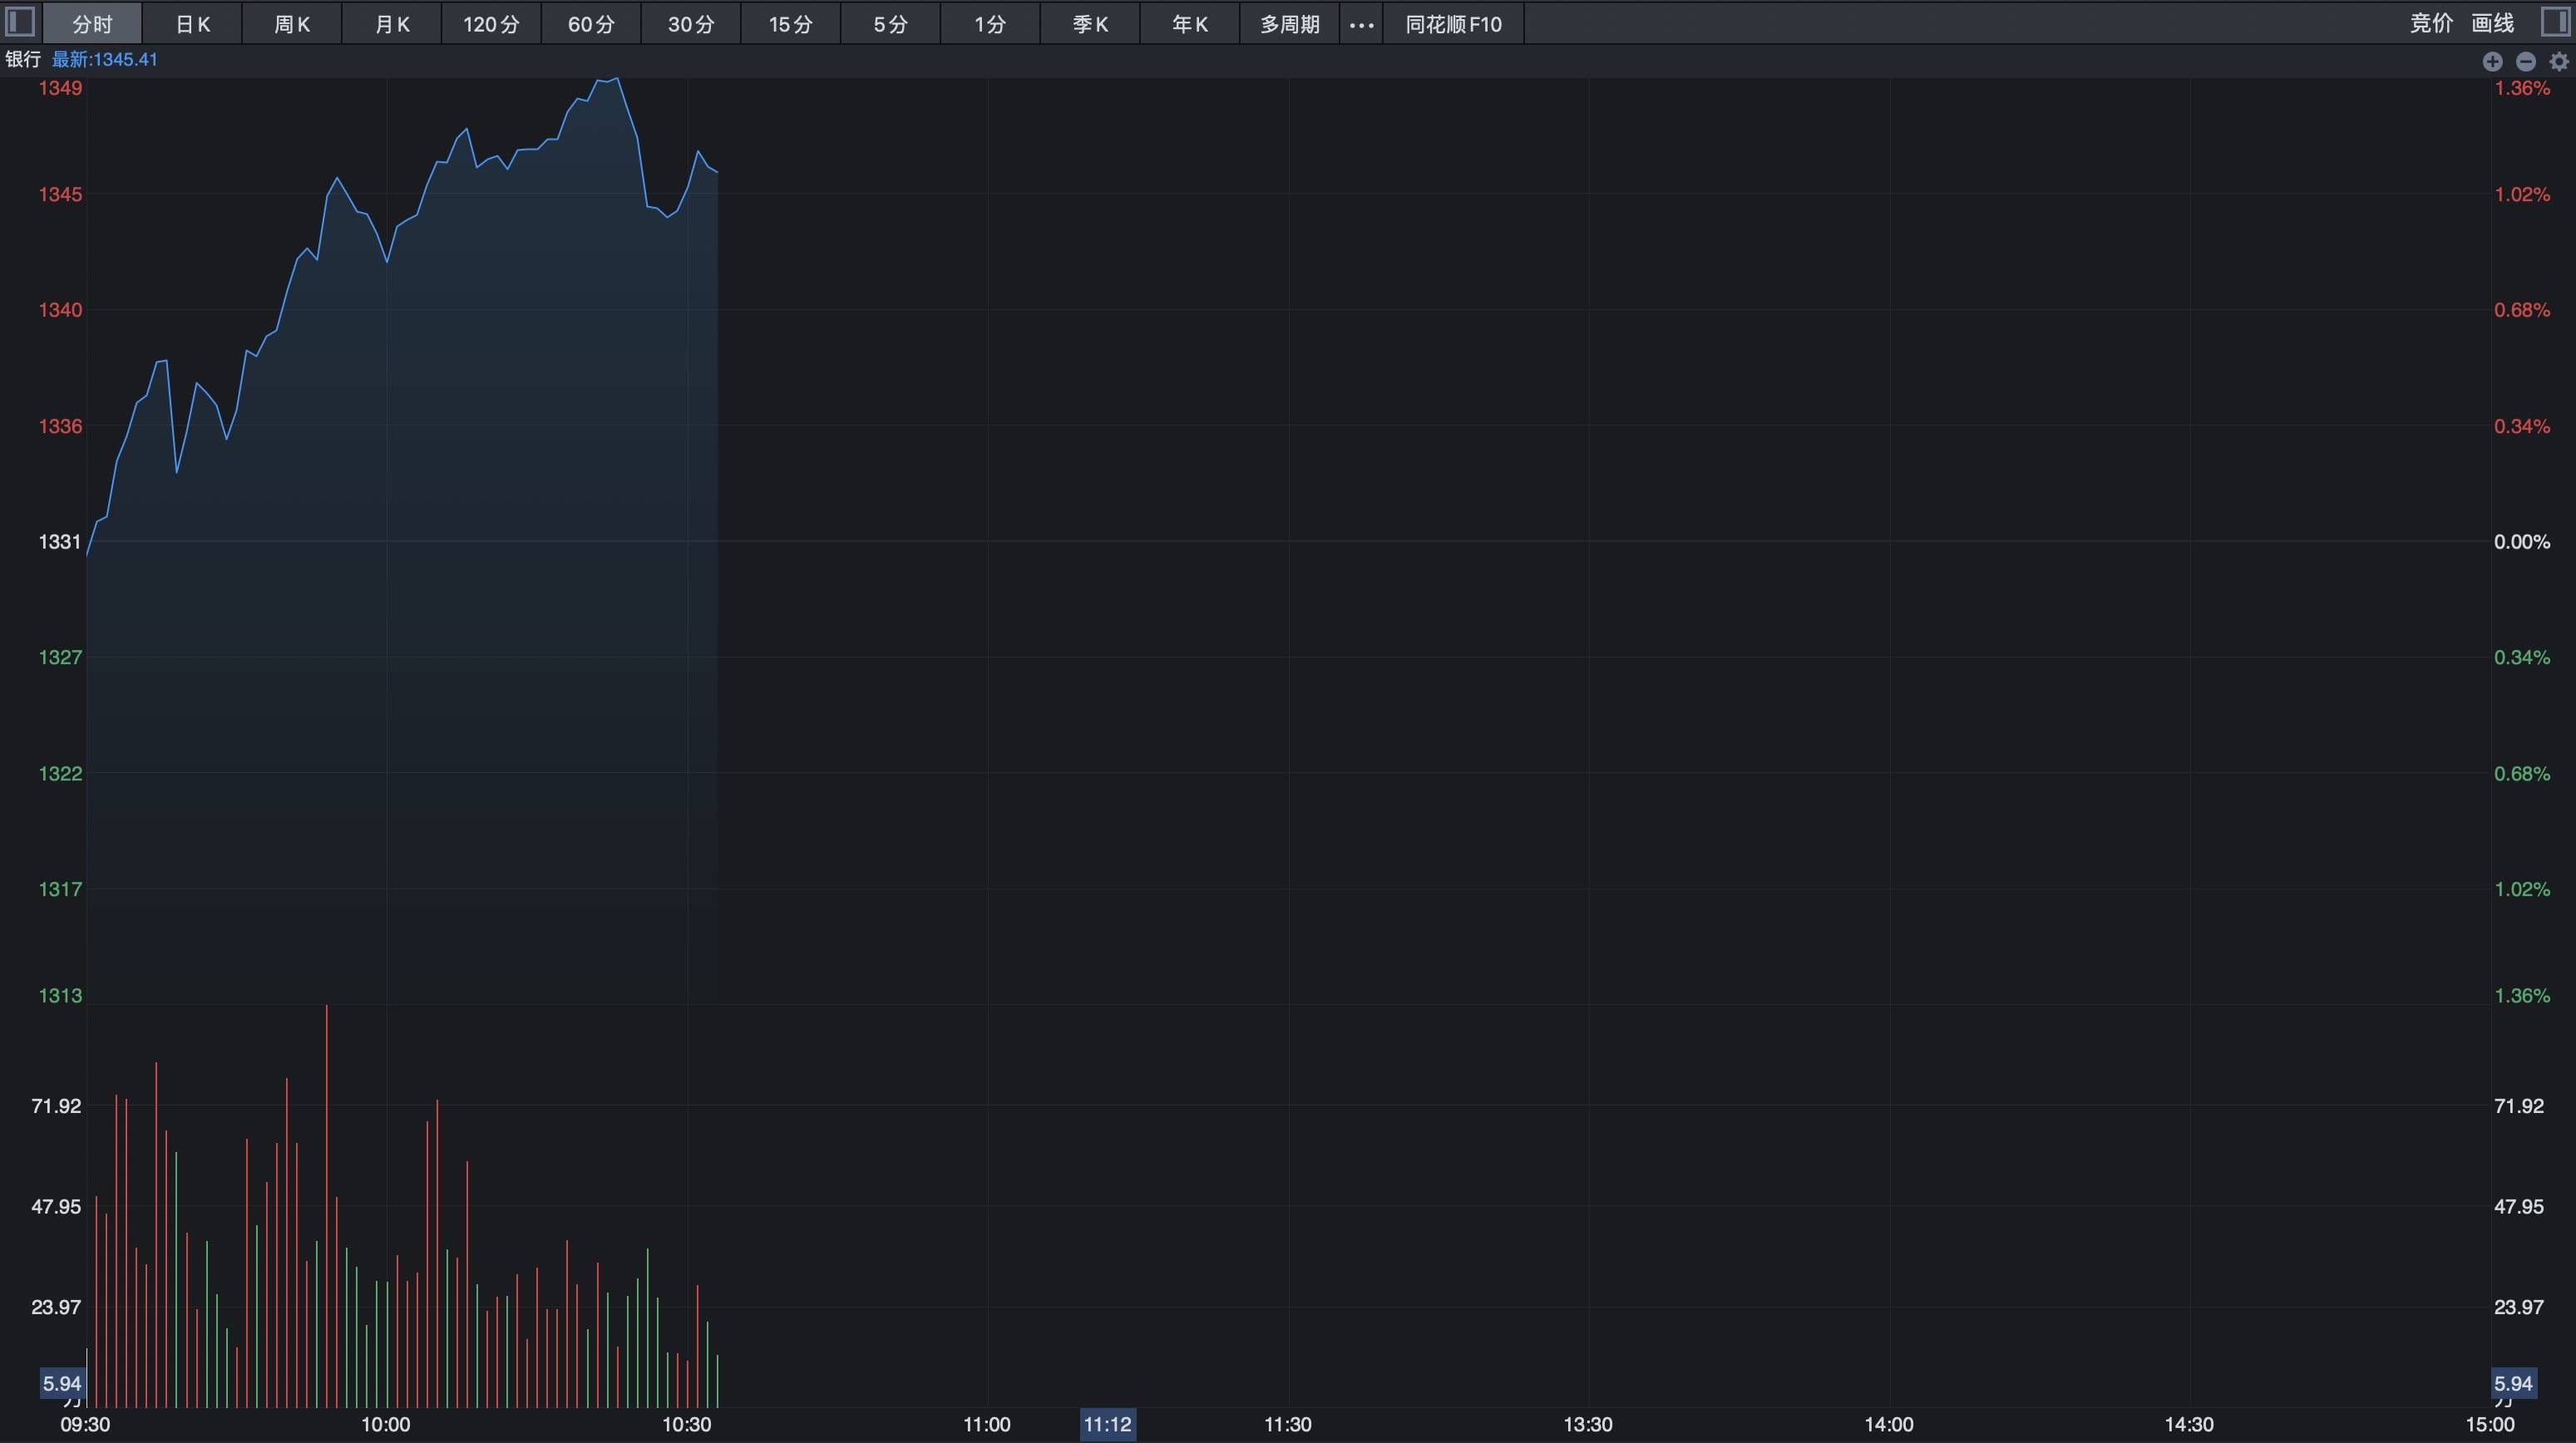
Task: Switch to 5分 interval tab
Action: coord(890,24)
